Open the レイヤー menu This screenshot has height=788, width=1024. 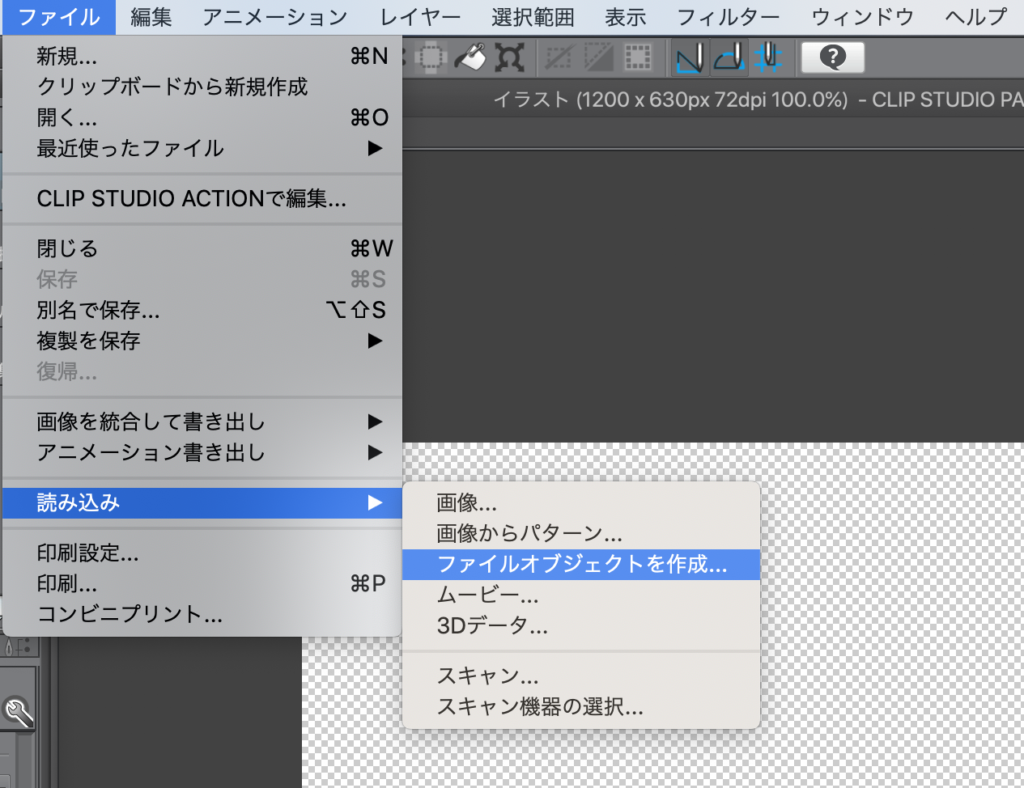(x=420, y=17)
